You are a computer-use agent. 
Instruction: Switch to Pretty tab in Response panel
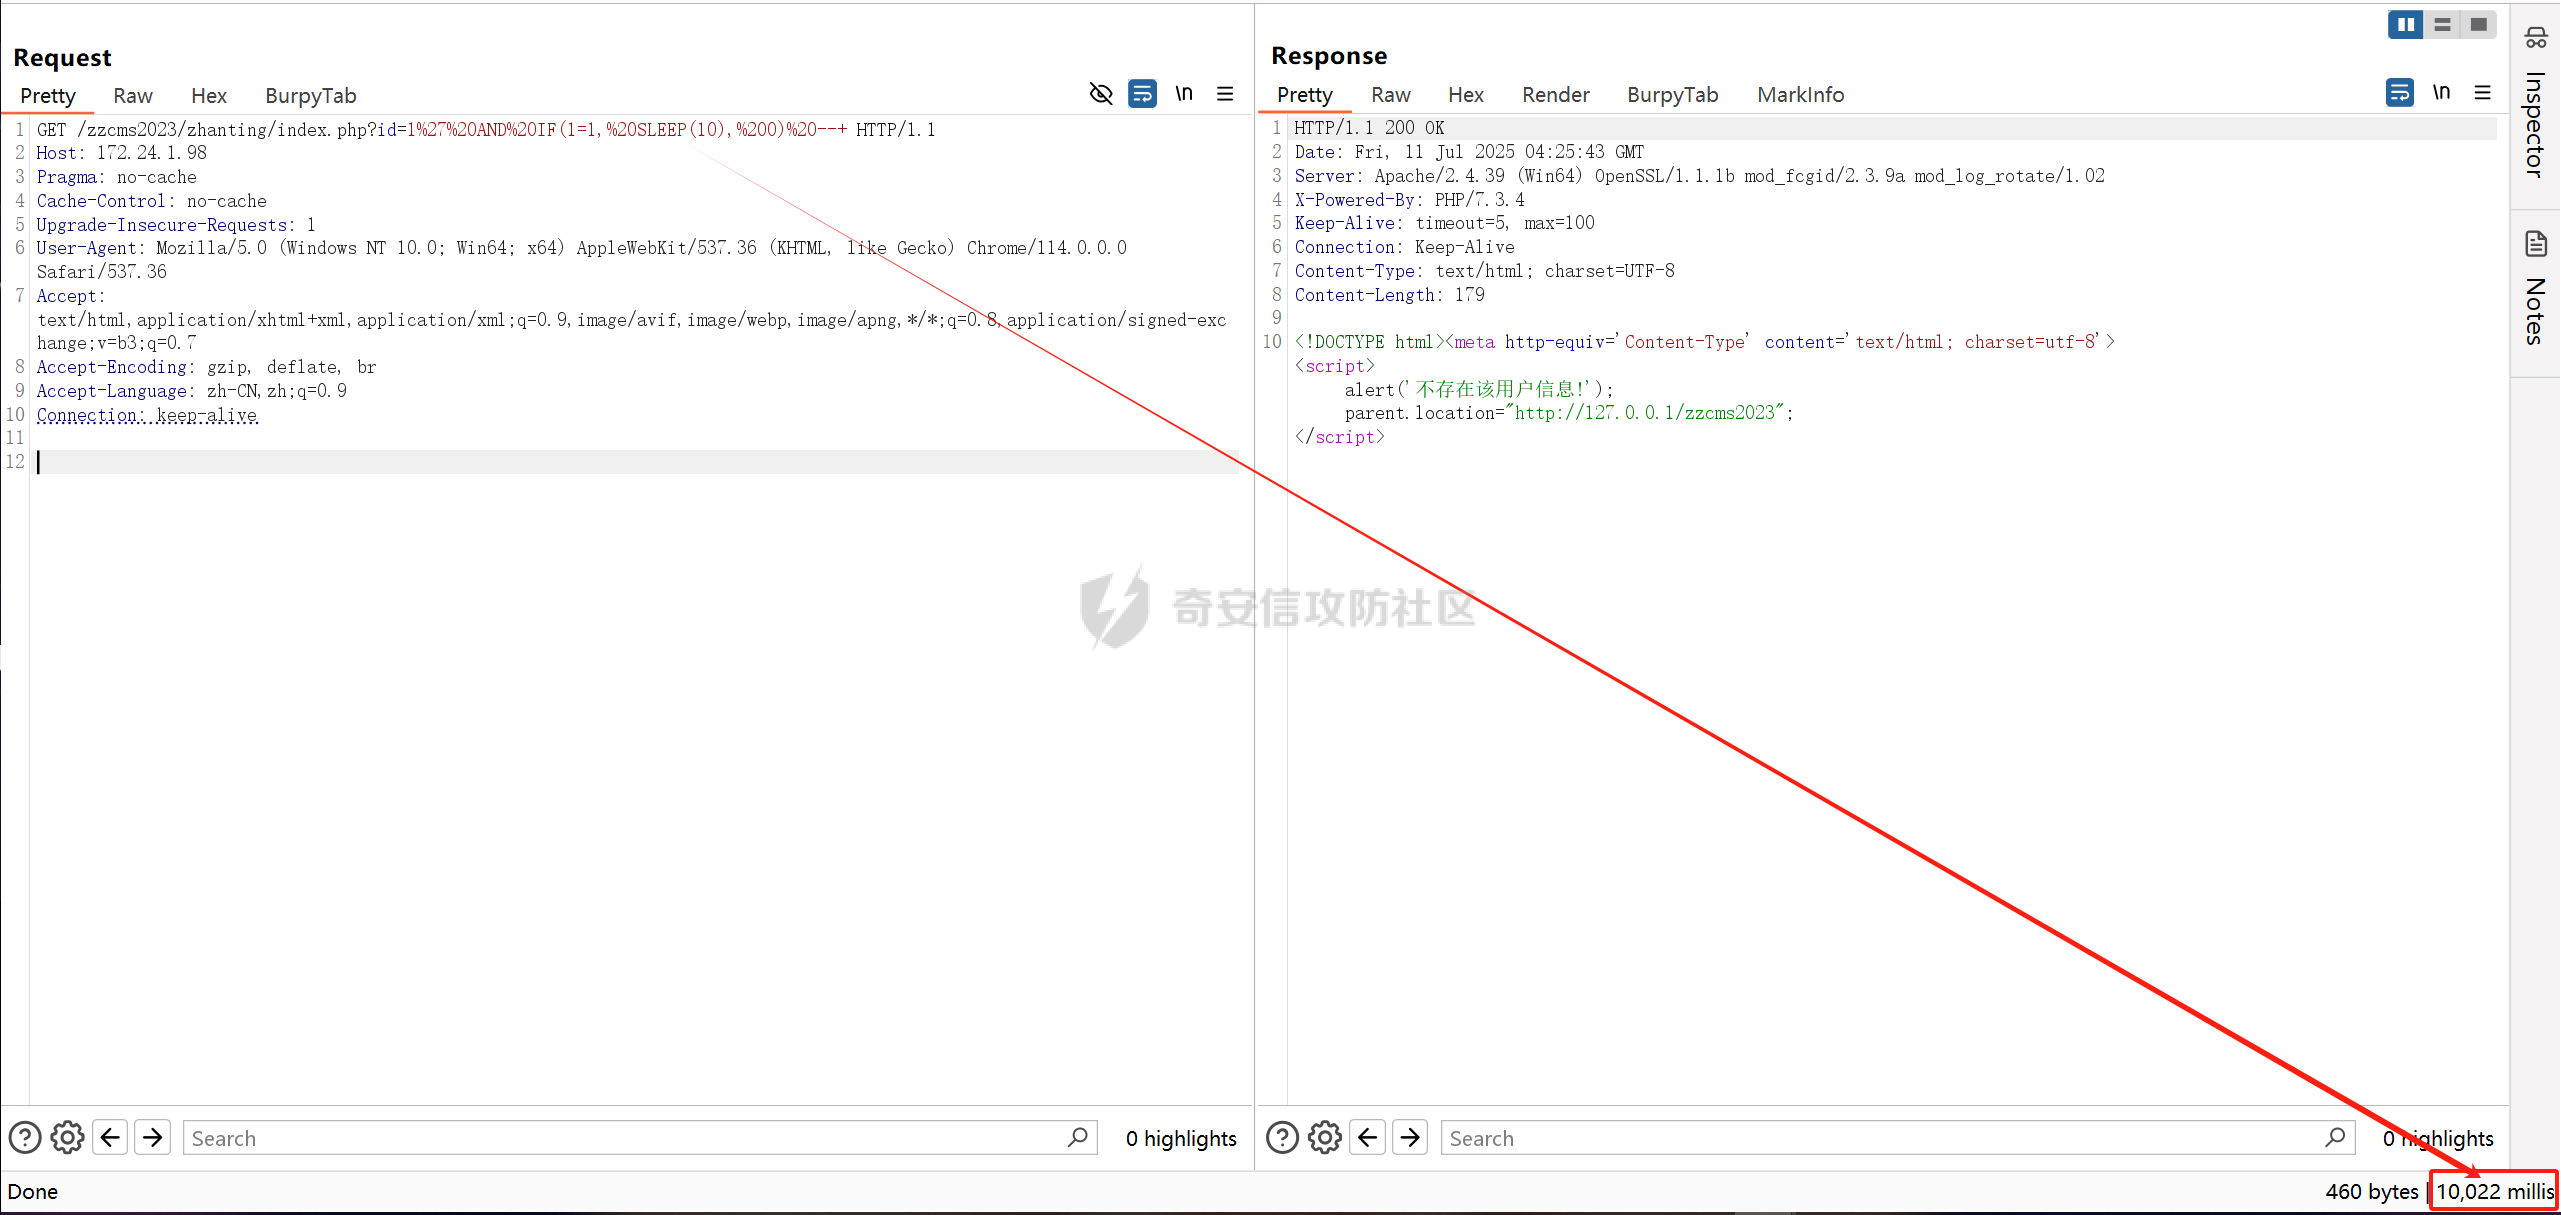coord(1305,95)
